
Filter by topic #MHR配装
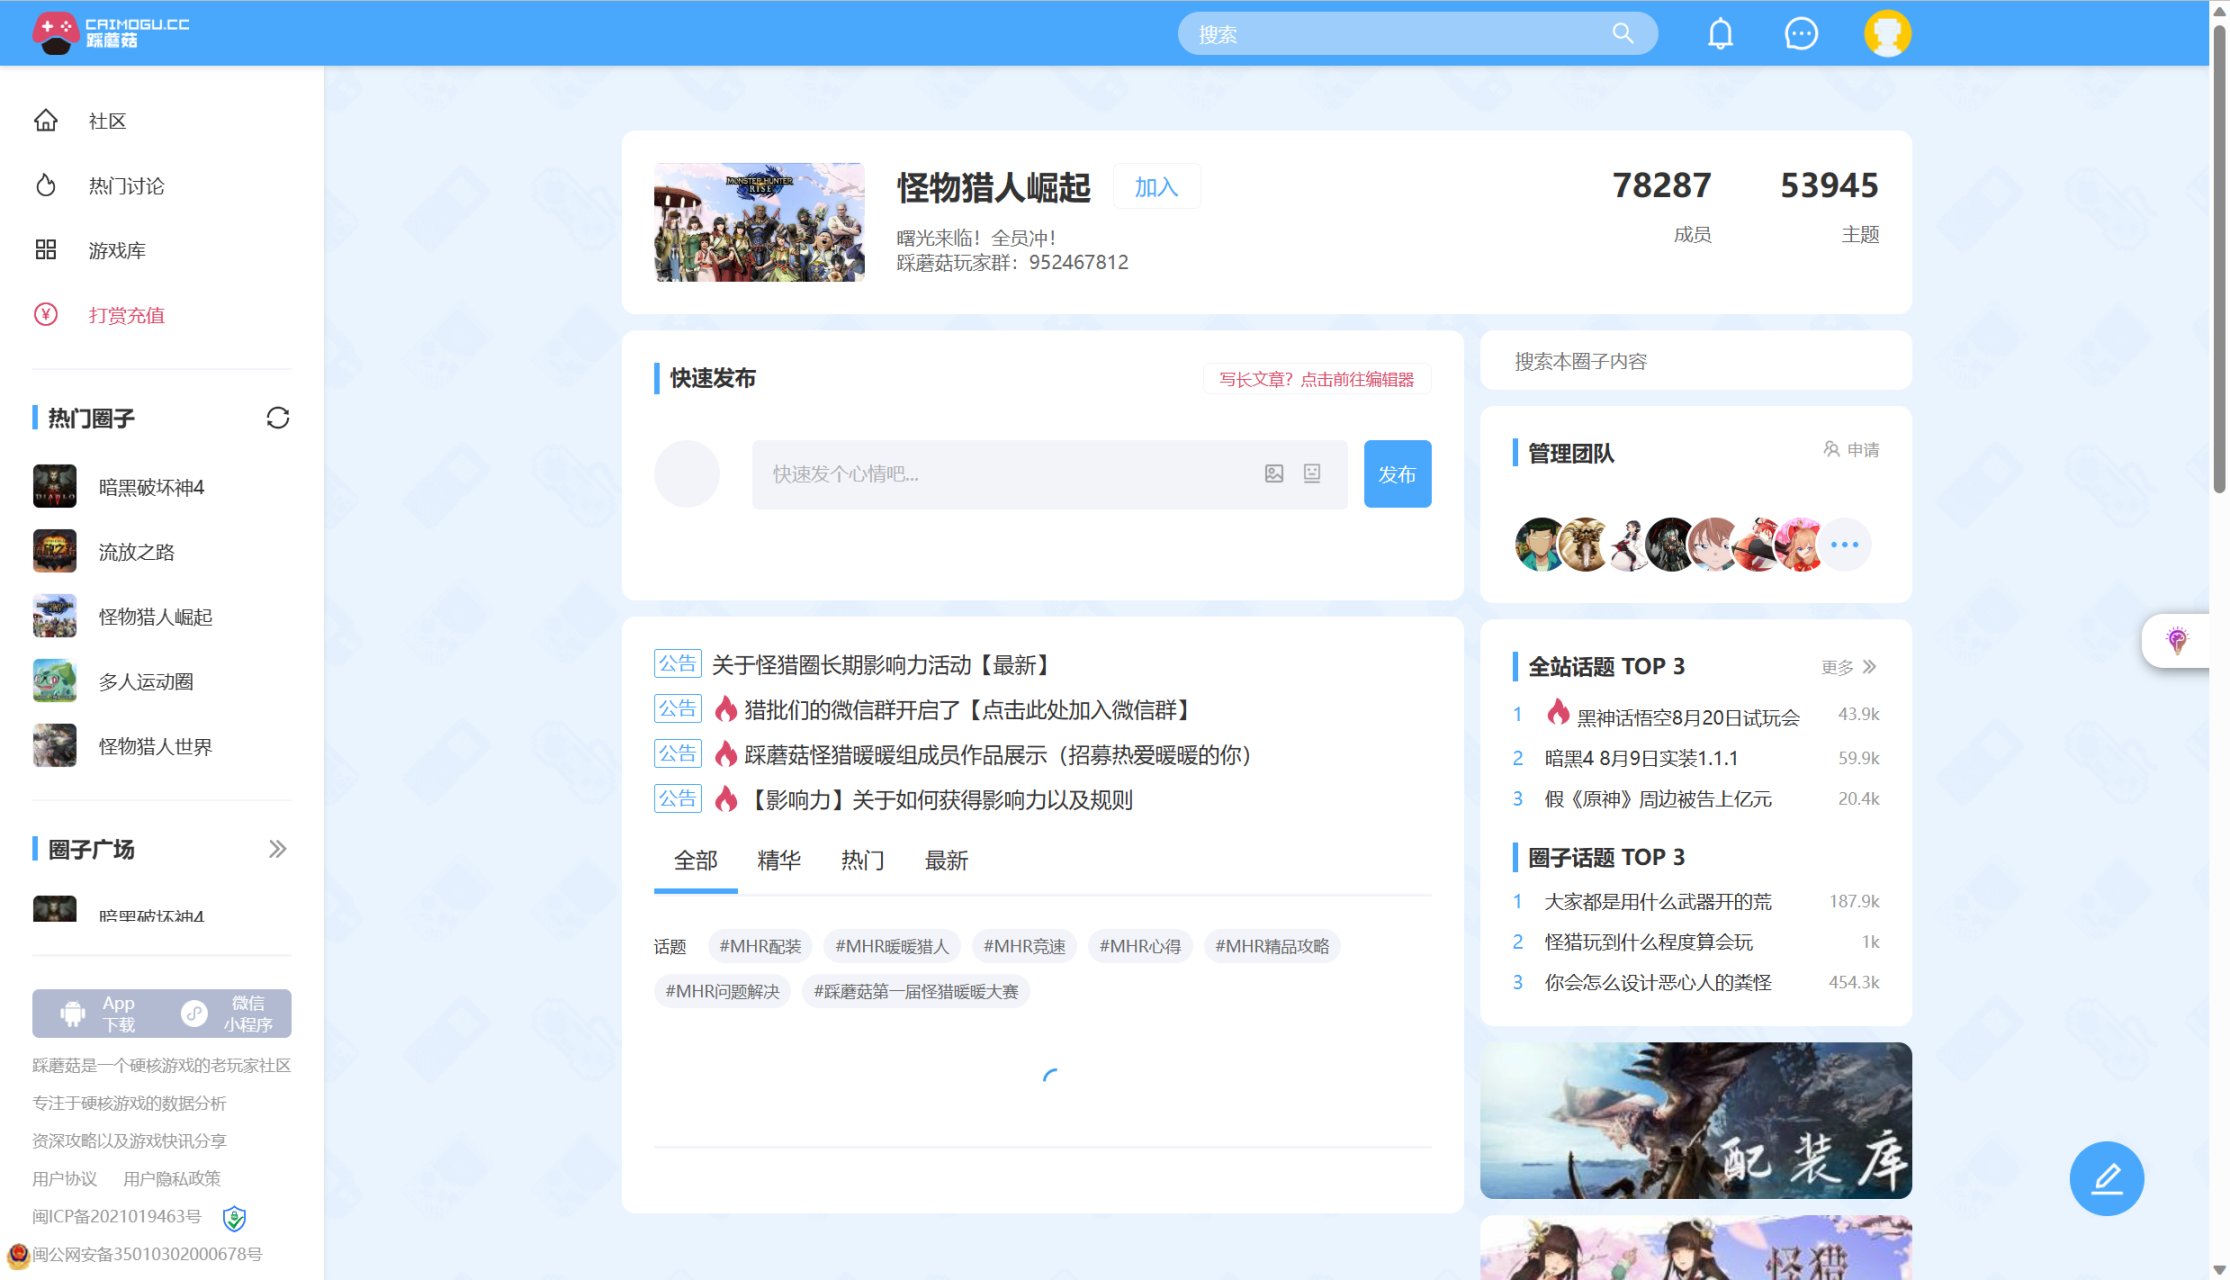click(760, 946)
